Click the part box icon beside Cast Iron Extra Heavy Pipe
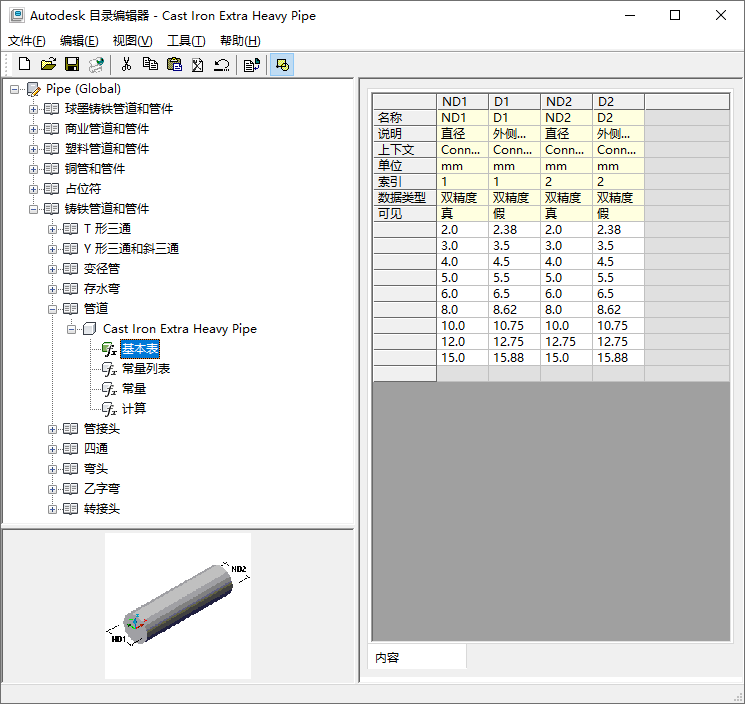Image resolution: width=745 pixels, height=704 pixels. point(89,329)
